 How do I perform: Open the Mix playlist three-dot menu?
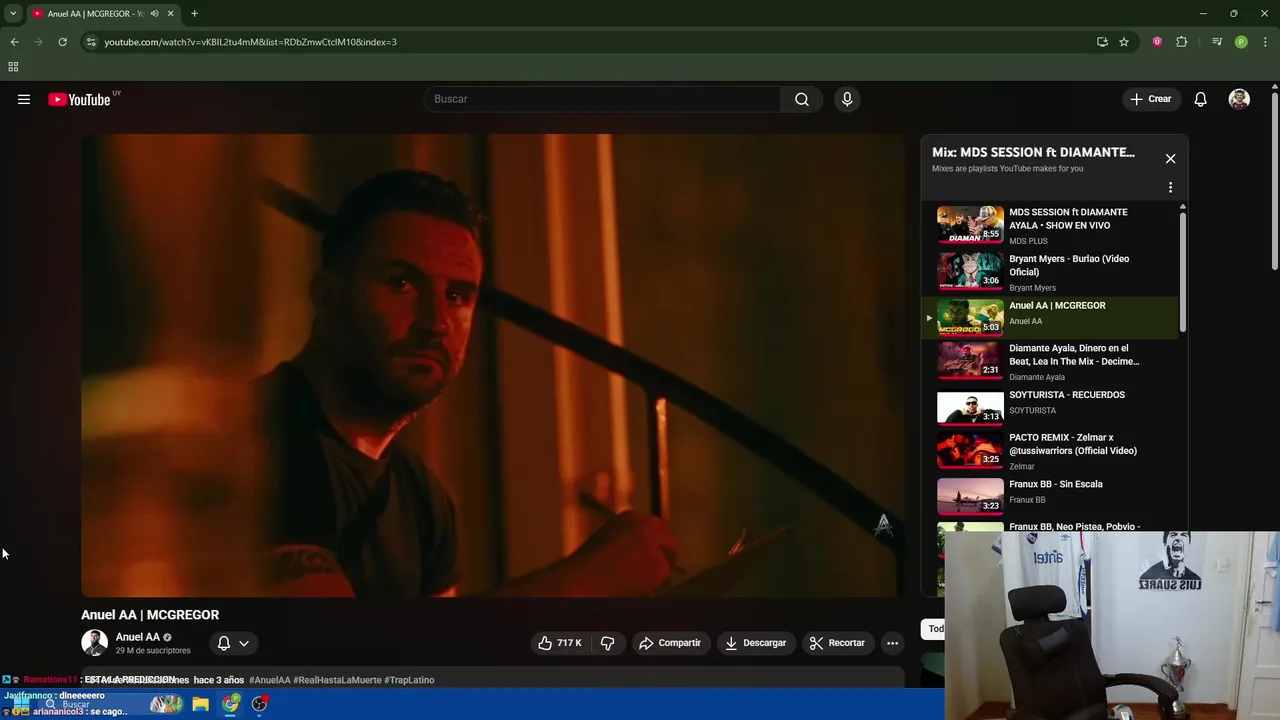tap(1170, 187)
